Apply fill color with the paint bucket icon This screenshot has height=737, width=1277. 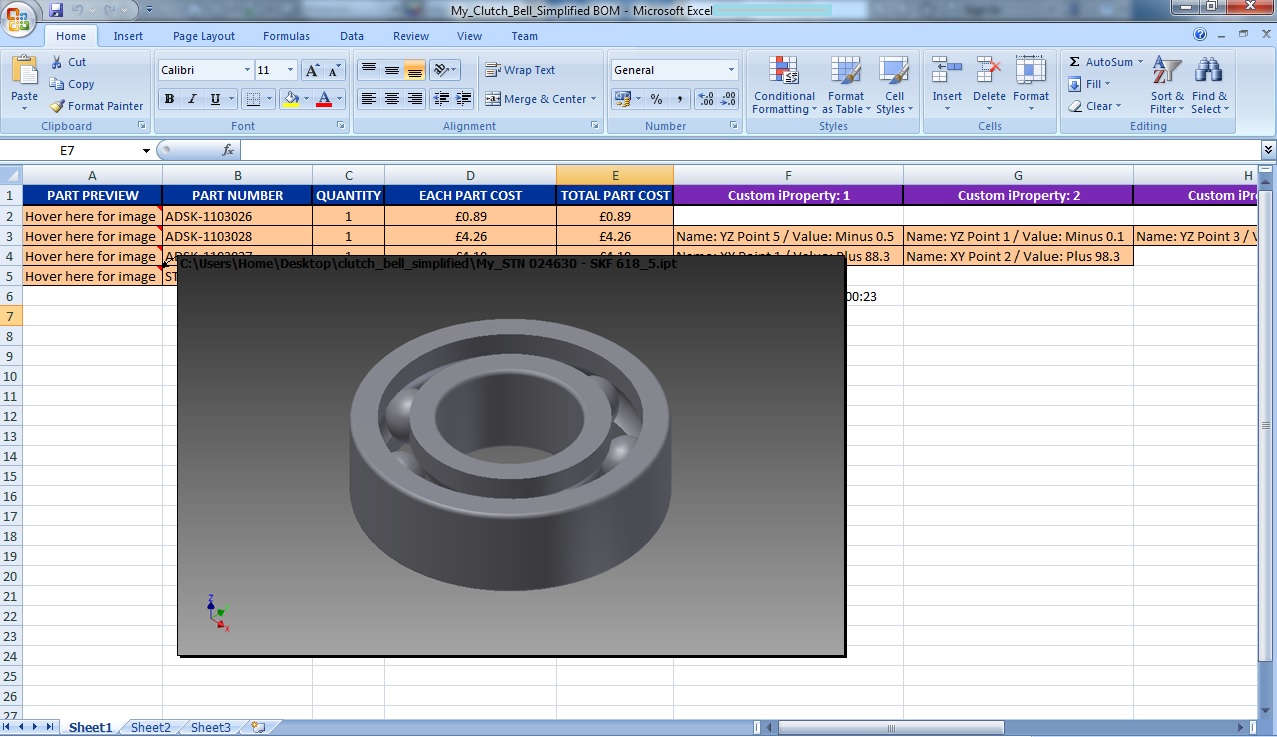coord(291,99)
